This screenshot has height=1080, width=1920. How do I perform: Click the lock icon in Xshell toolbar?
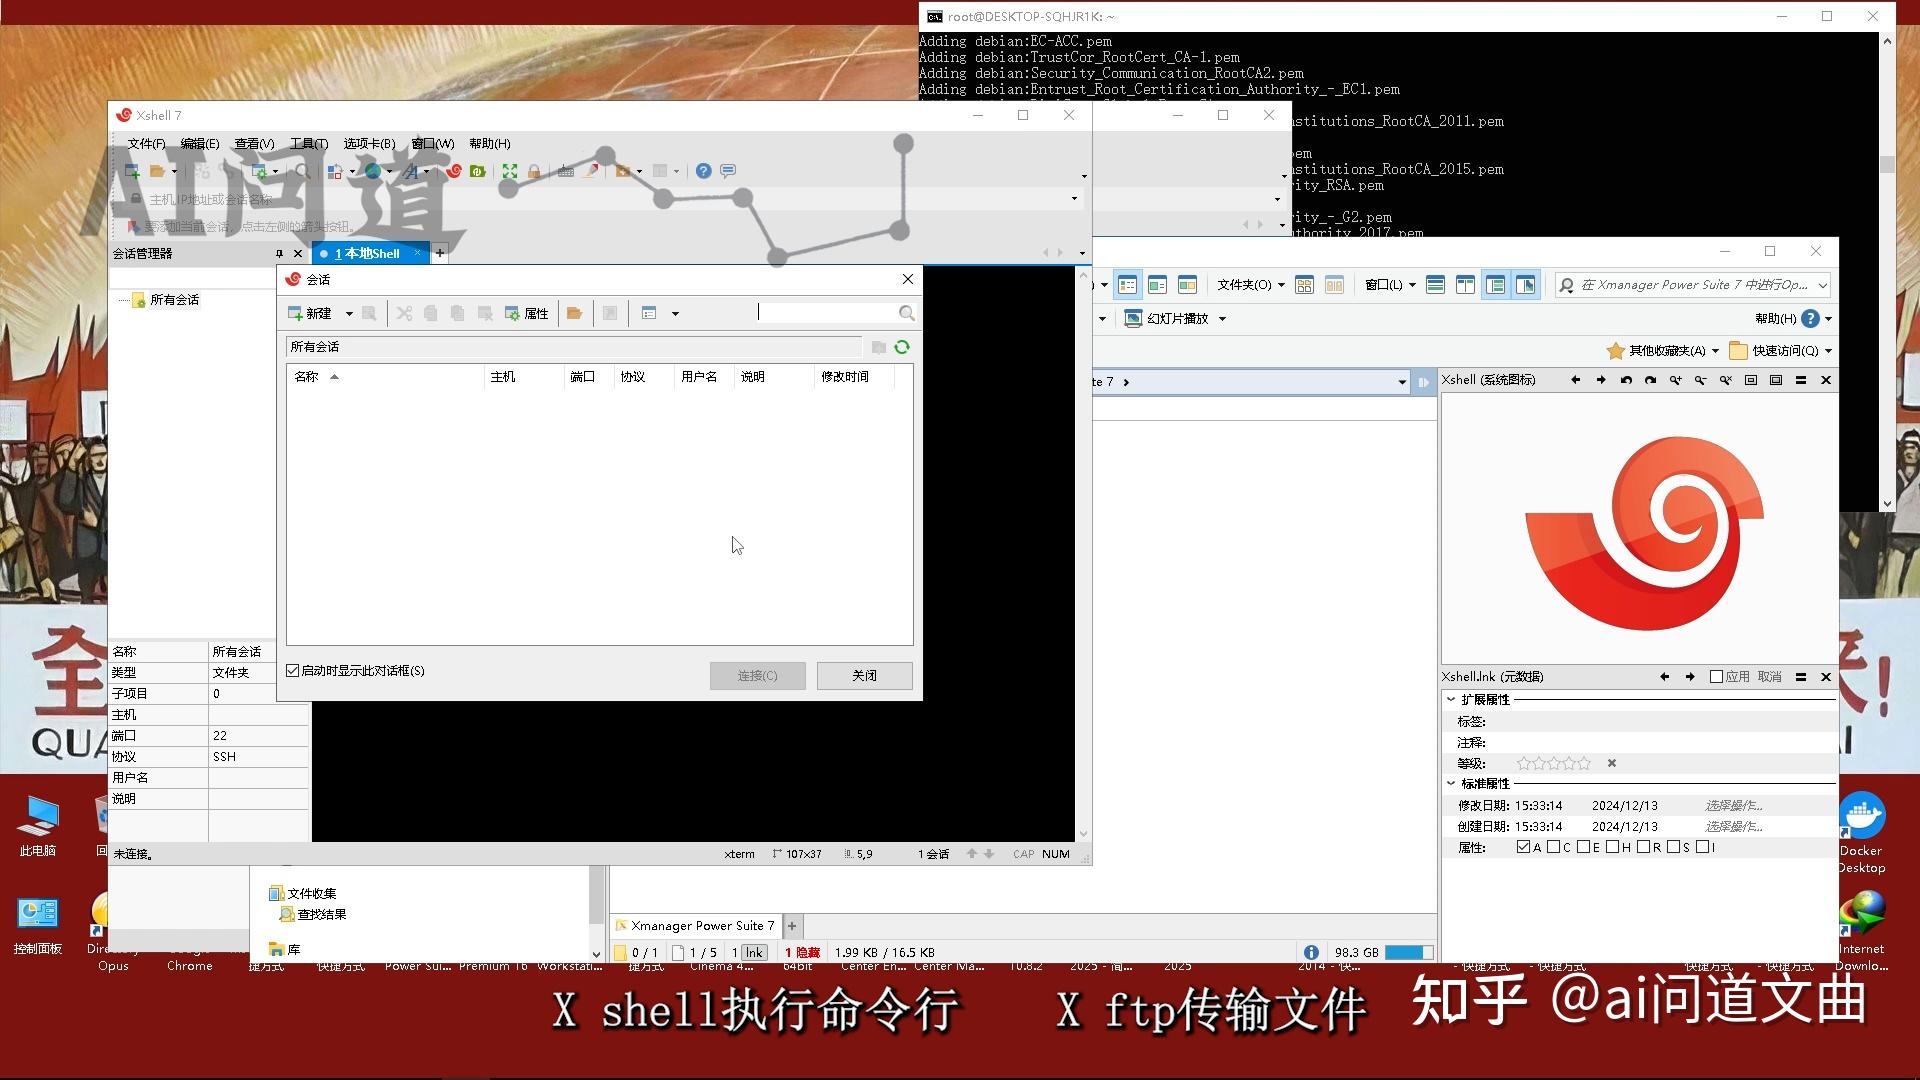pos(534,171)
